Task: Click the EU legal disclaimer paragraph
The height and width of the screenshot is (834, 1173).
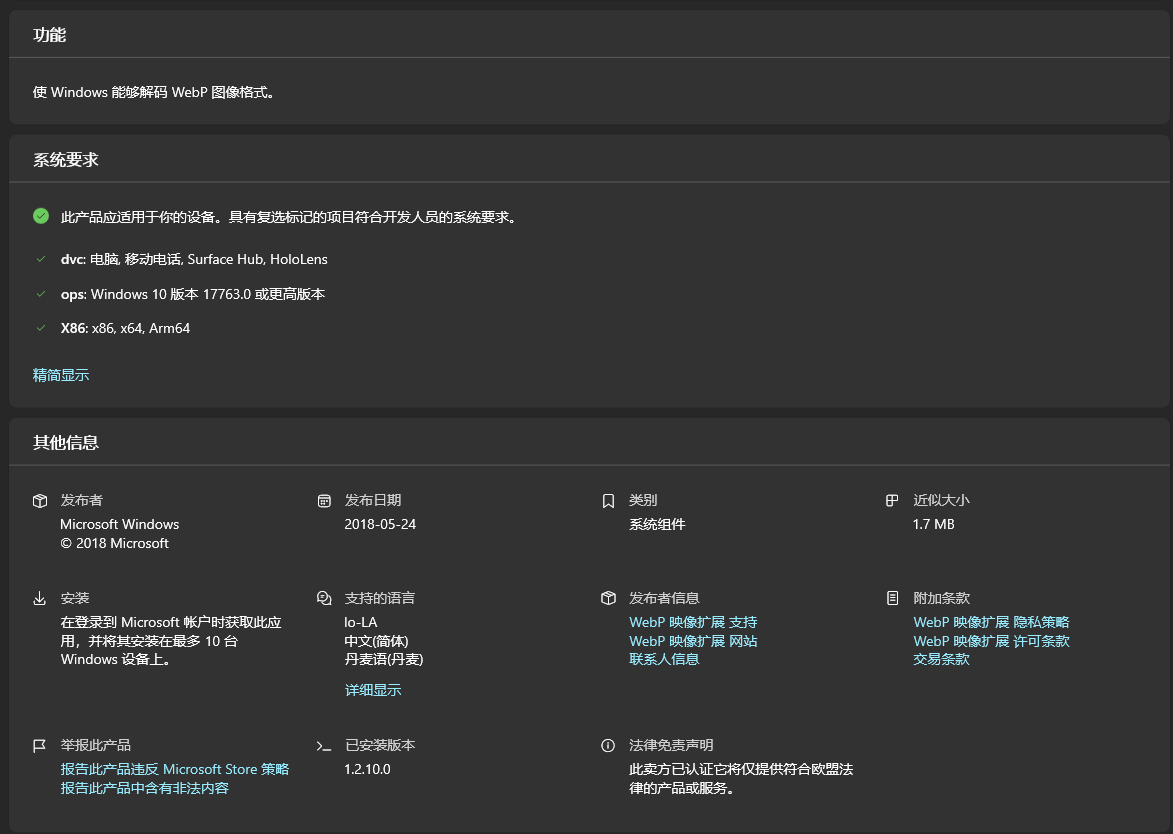Action: [741, 779]
